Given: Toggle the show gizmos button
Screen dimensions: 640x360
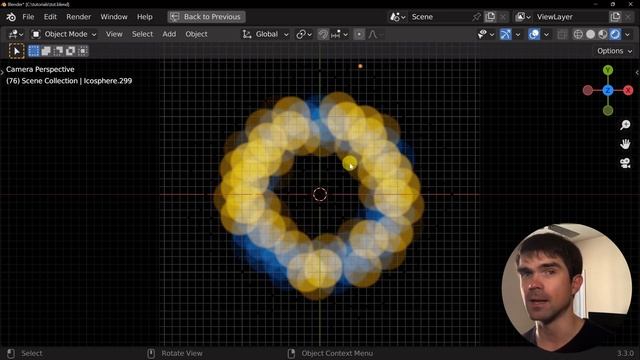Looking at the screenshot, I should tap(506, 34).
